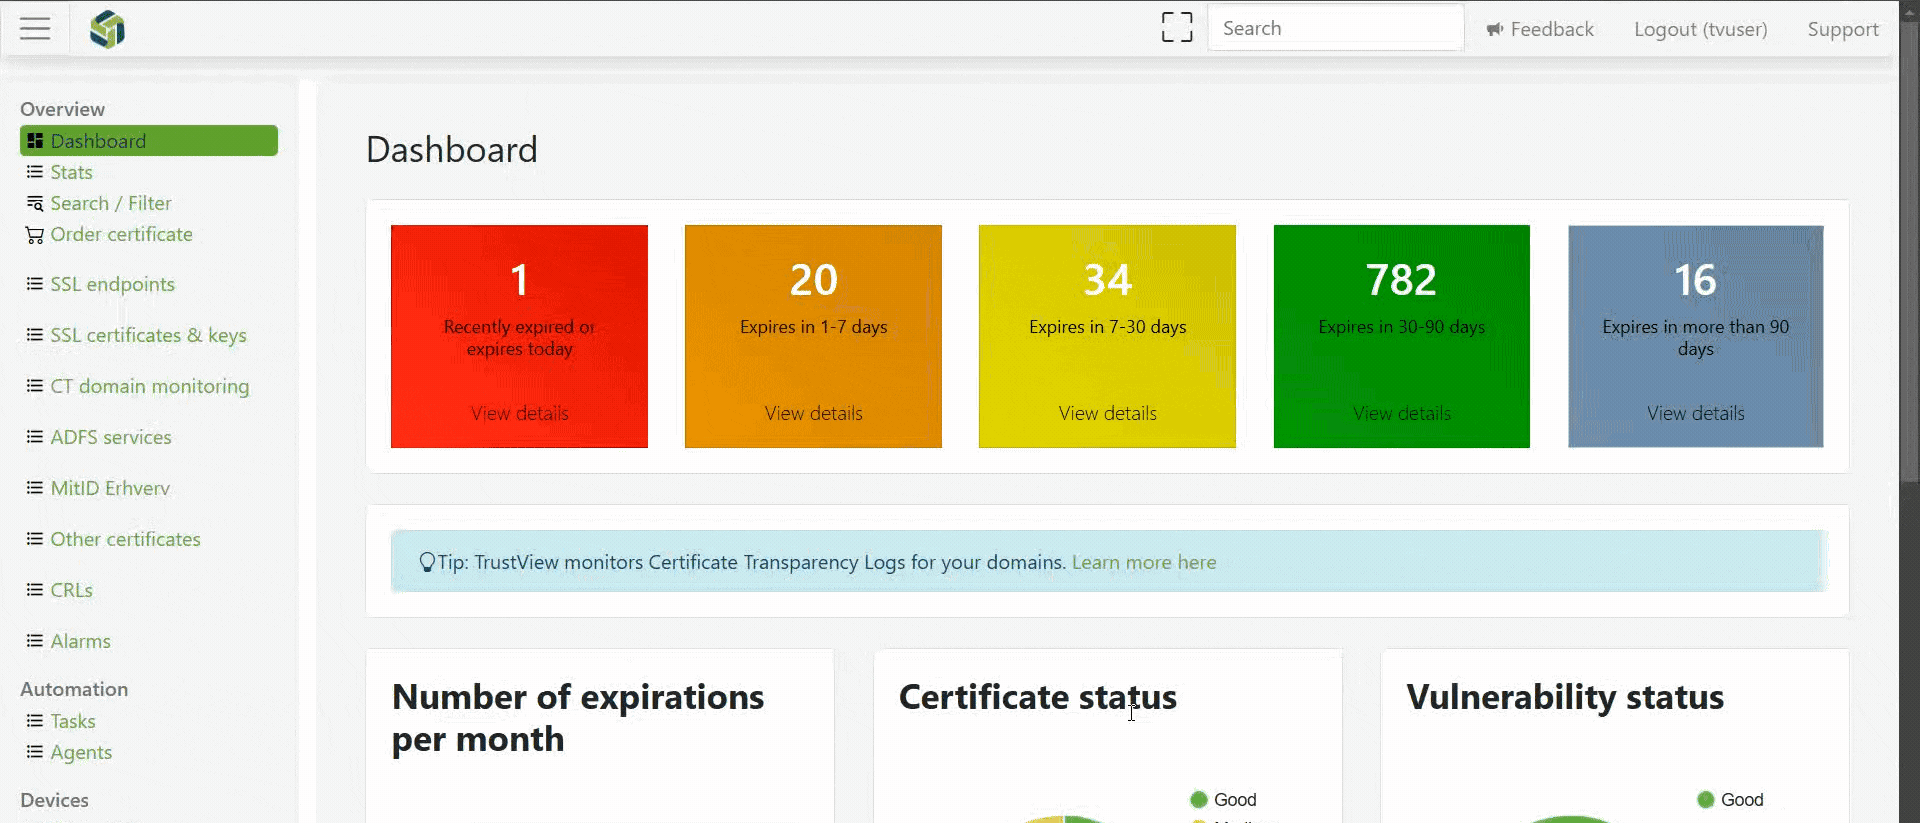Click the Certificate status heading
Image resolution: width=1920 pixels, height=823 pixels.
[1038, 697]
